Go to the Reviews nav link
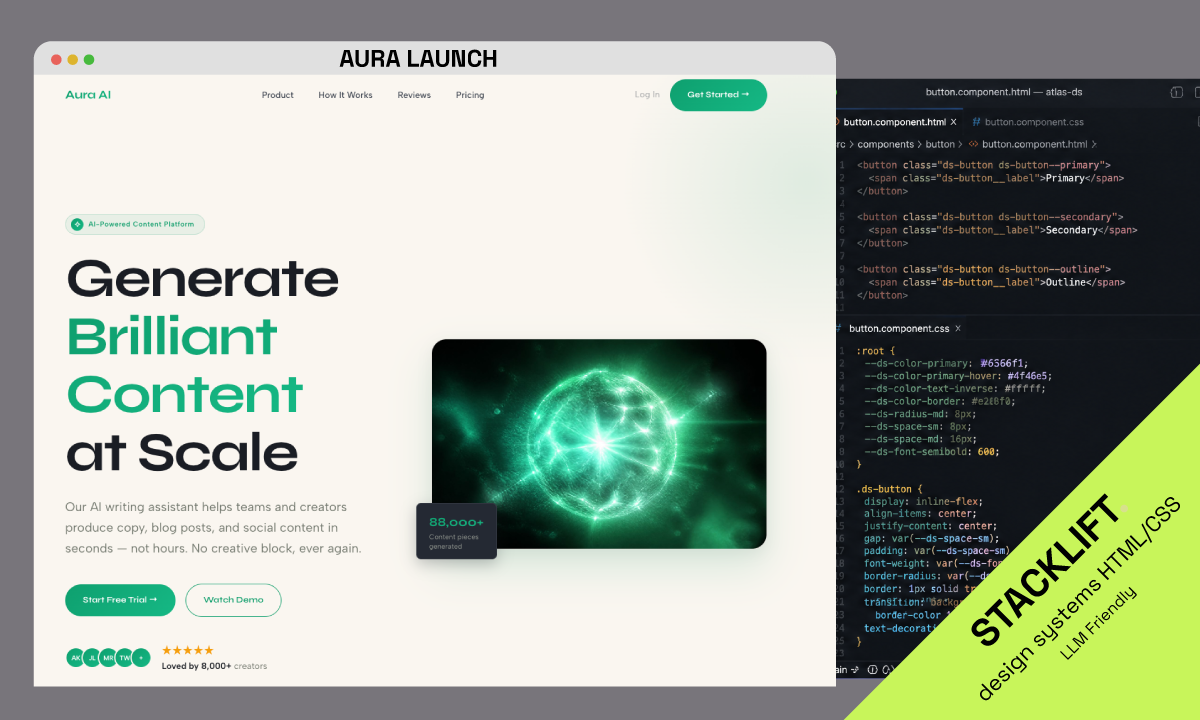This screenshot has width=1200, height=720. pos(414,95)
